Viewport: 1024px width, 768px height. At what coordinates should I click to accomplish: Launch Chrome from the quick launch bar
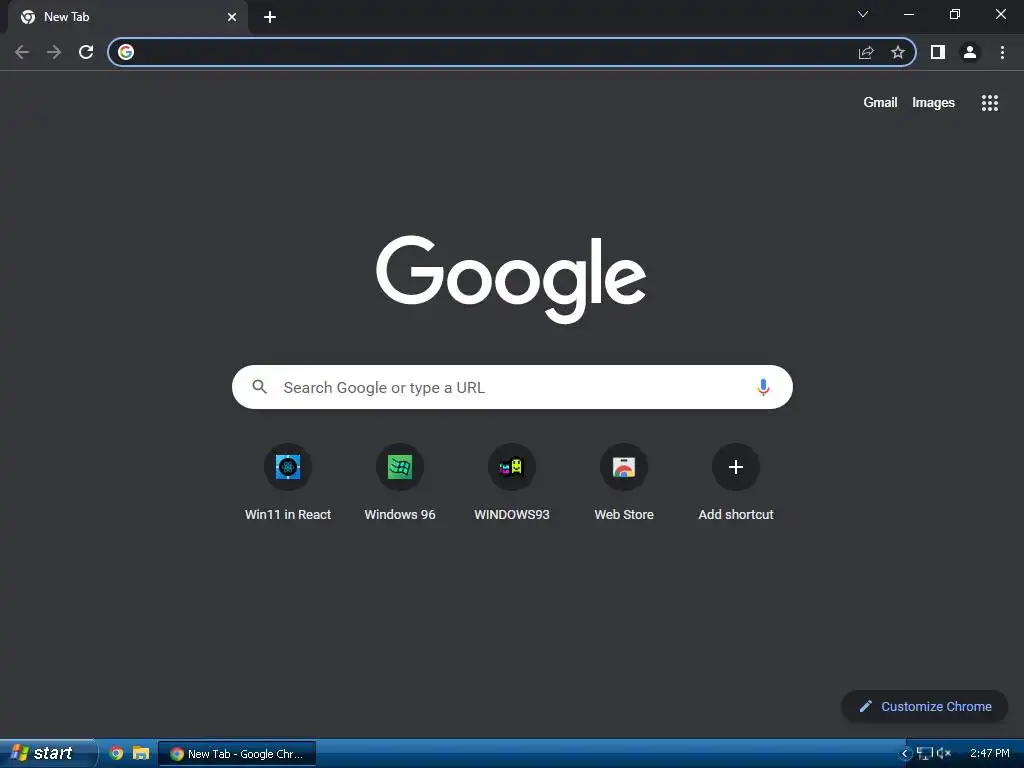point(116,753)
